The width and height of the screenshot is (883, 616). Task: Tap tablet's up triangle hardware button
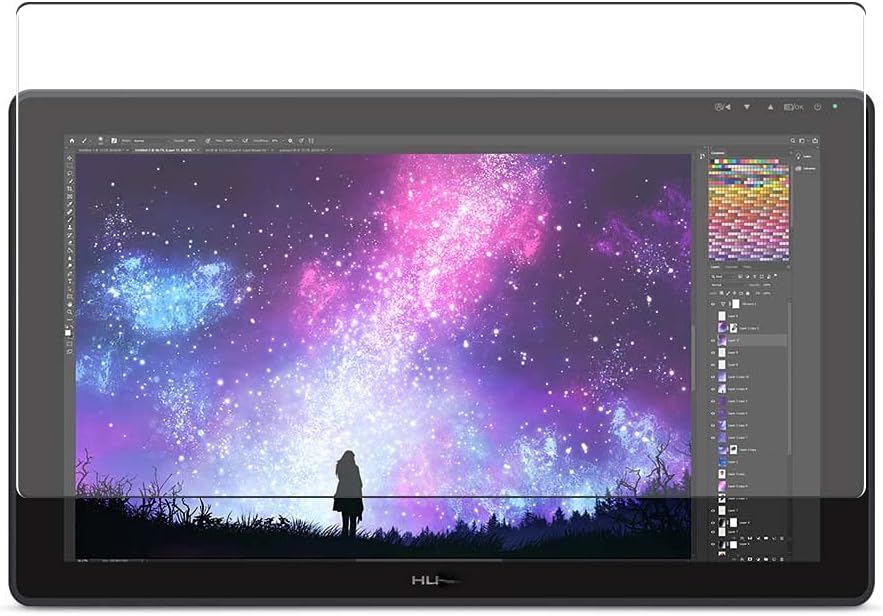(x=770, y=107)
